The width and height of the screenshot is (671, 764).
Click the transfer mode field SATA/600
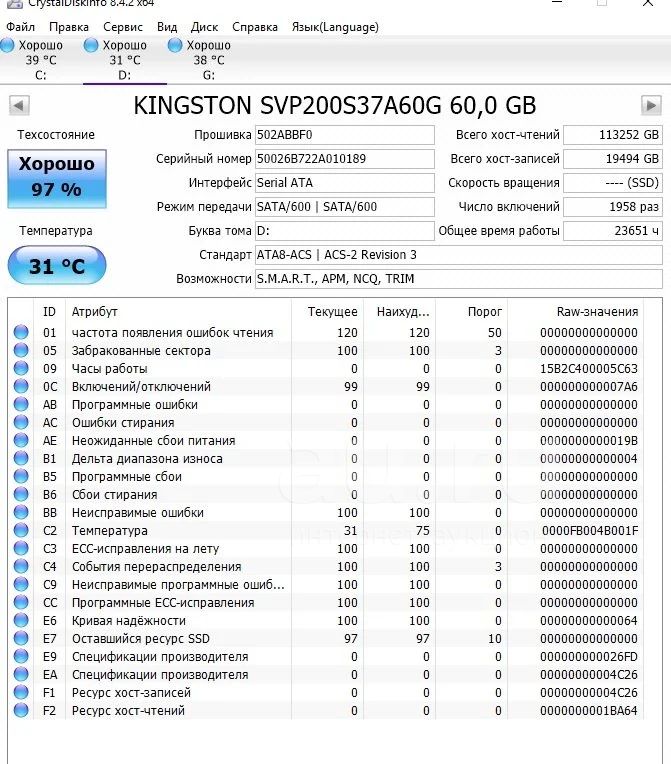(345, 207)
